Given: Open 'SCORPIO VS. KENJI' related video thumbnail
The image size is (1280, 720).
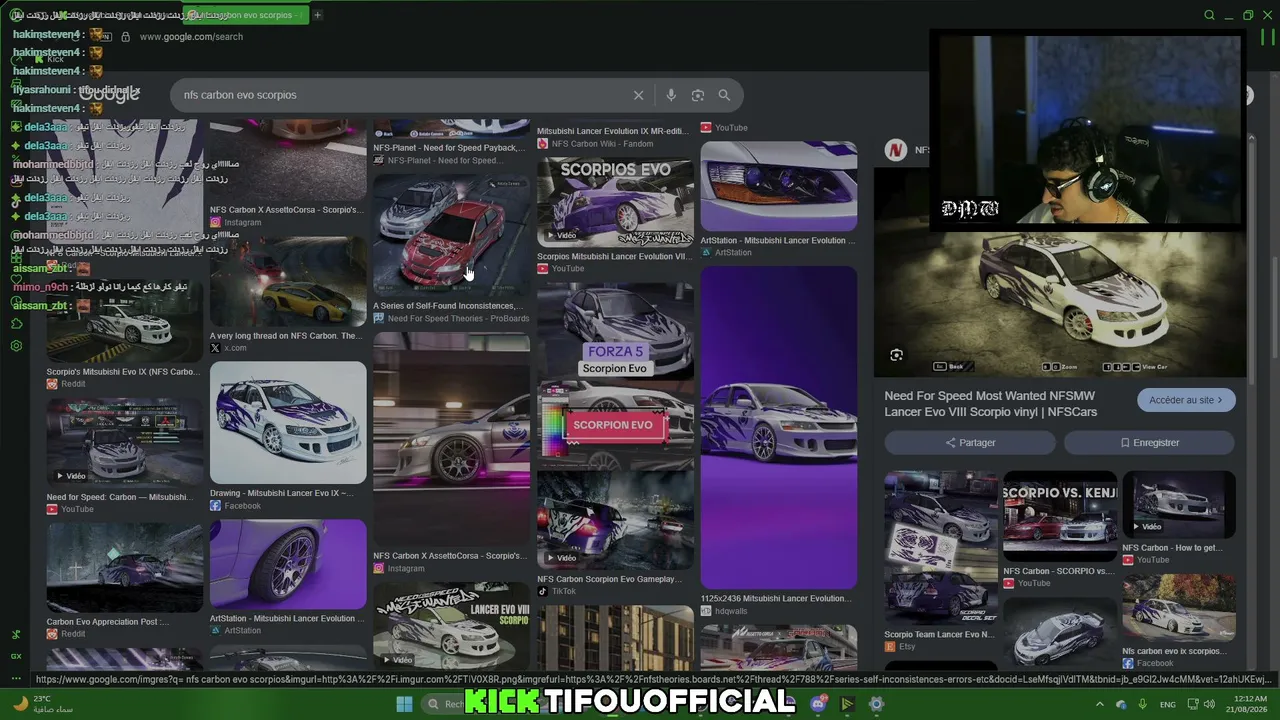Looking at the screenshot, I should pos(1060,517).
